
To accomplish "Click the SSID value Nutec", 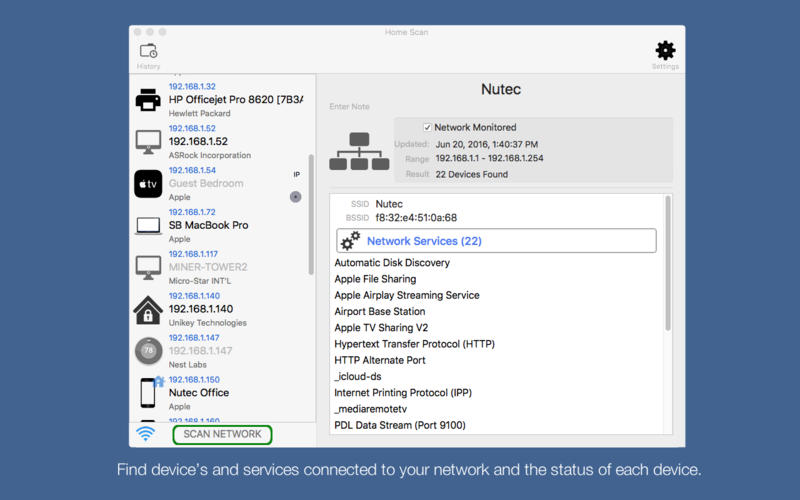I will pos(389,204).
